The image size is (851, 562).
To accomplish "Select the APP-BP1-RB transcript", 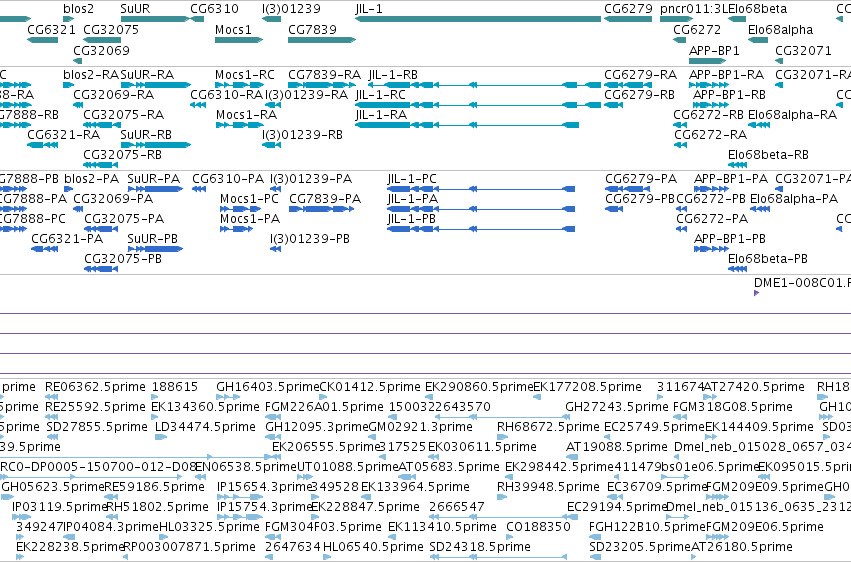I will (711, 105).
